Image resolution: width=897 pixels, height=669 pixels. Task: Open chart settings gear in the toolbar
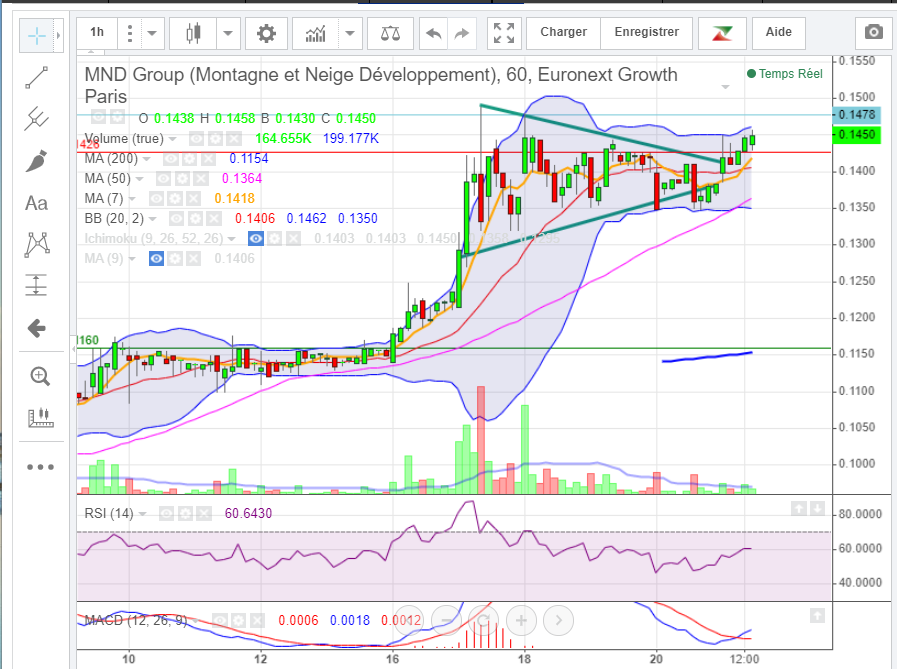point(266,33)
